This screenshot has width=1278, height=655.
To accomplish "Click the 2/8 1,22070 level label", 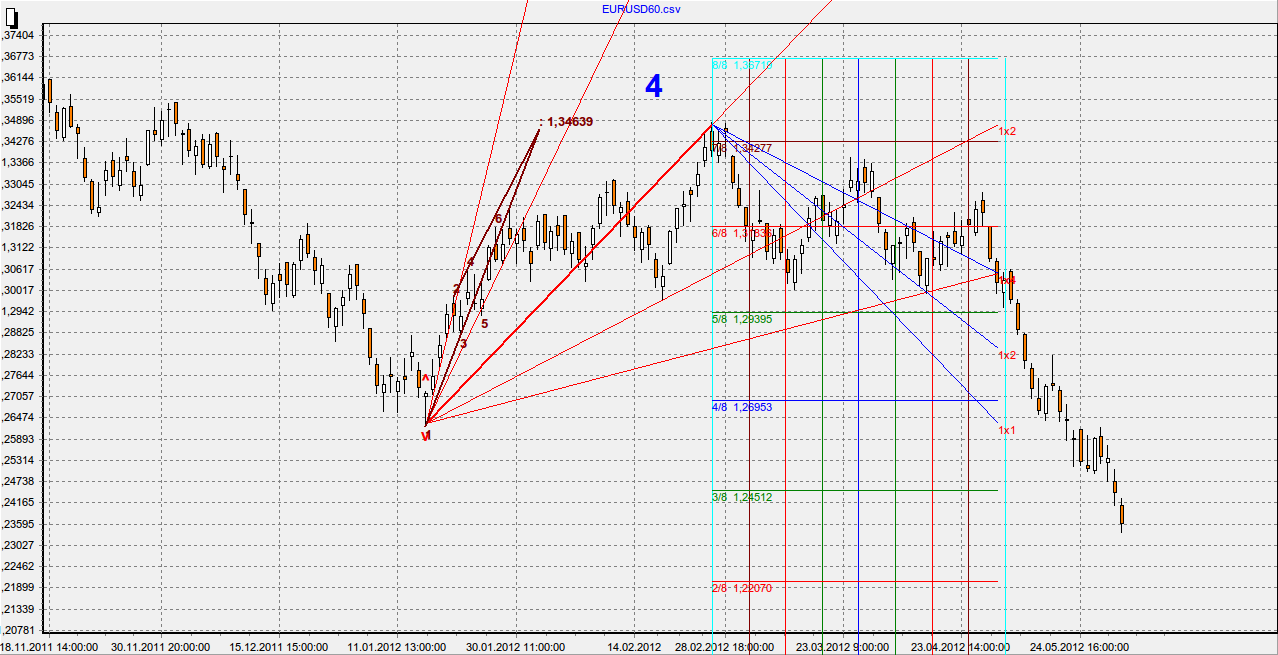I will click(741, 589).
